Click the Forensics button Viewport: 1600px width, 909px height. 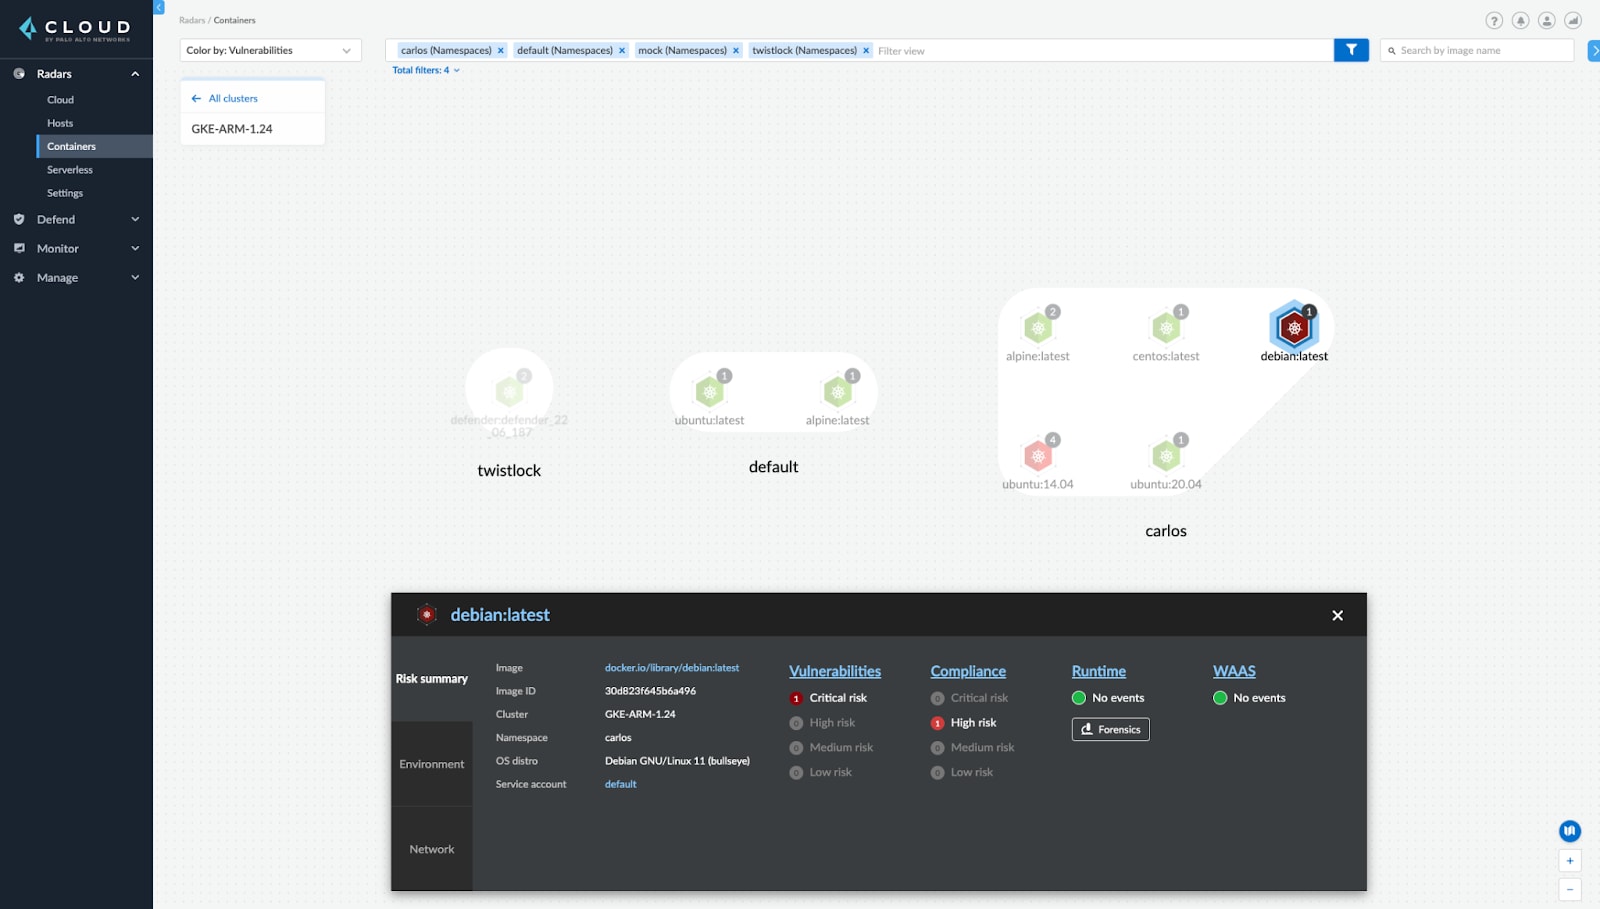tap(1111, 729)
